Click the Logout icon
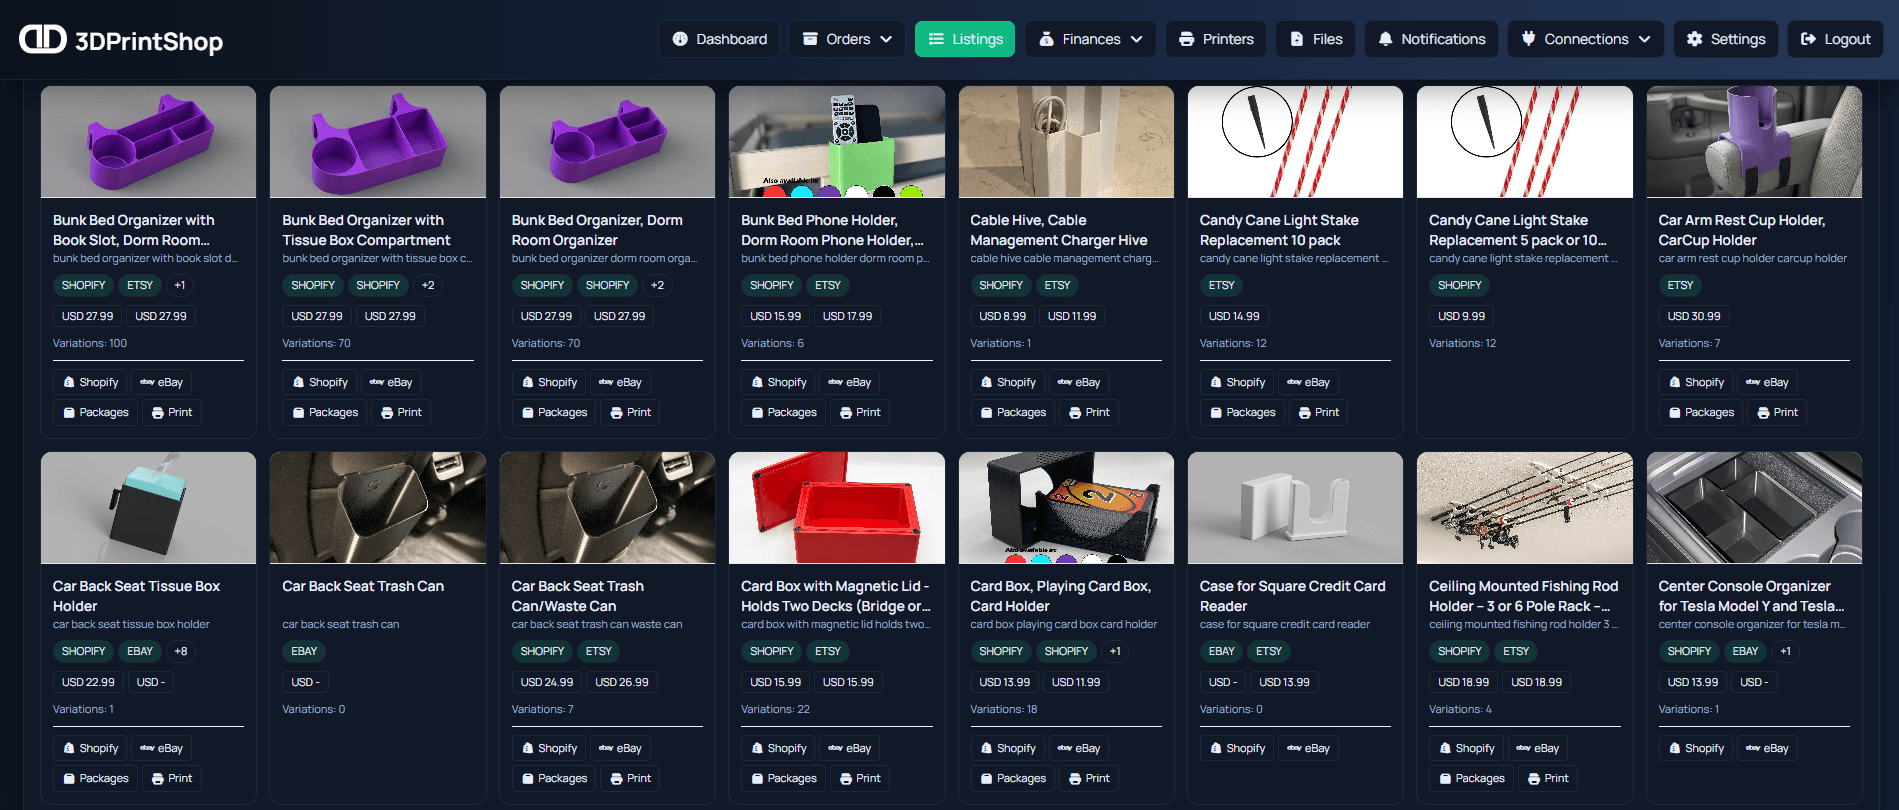 click(x=1808, y=39)
